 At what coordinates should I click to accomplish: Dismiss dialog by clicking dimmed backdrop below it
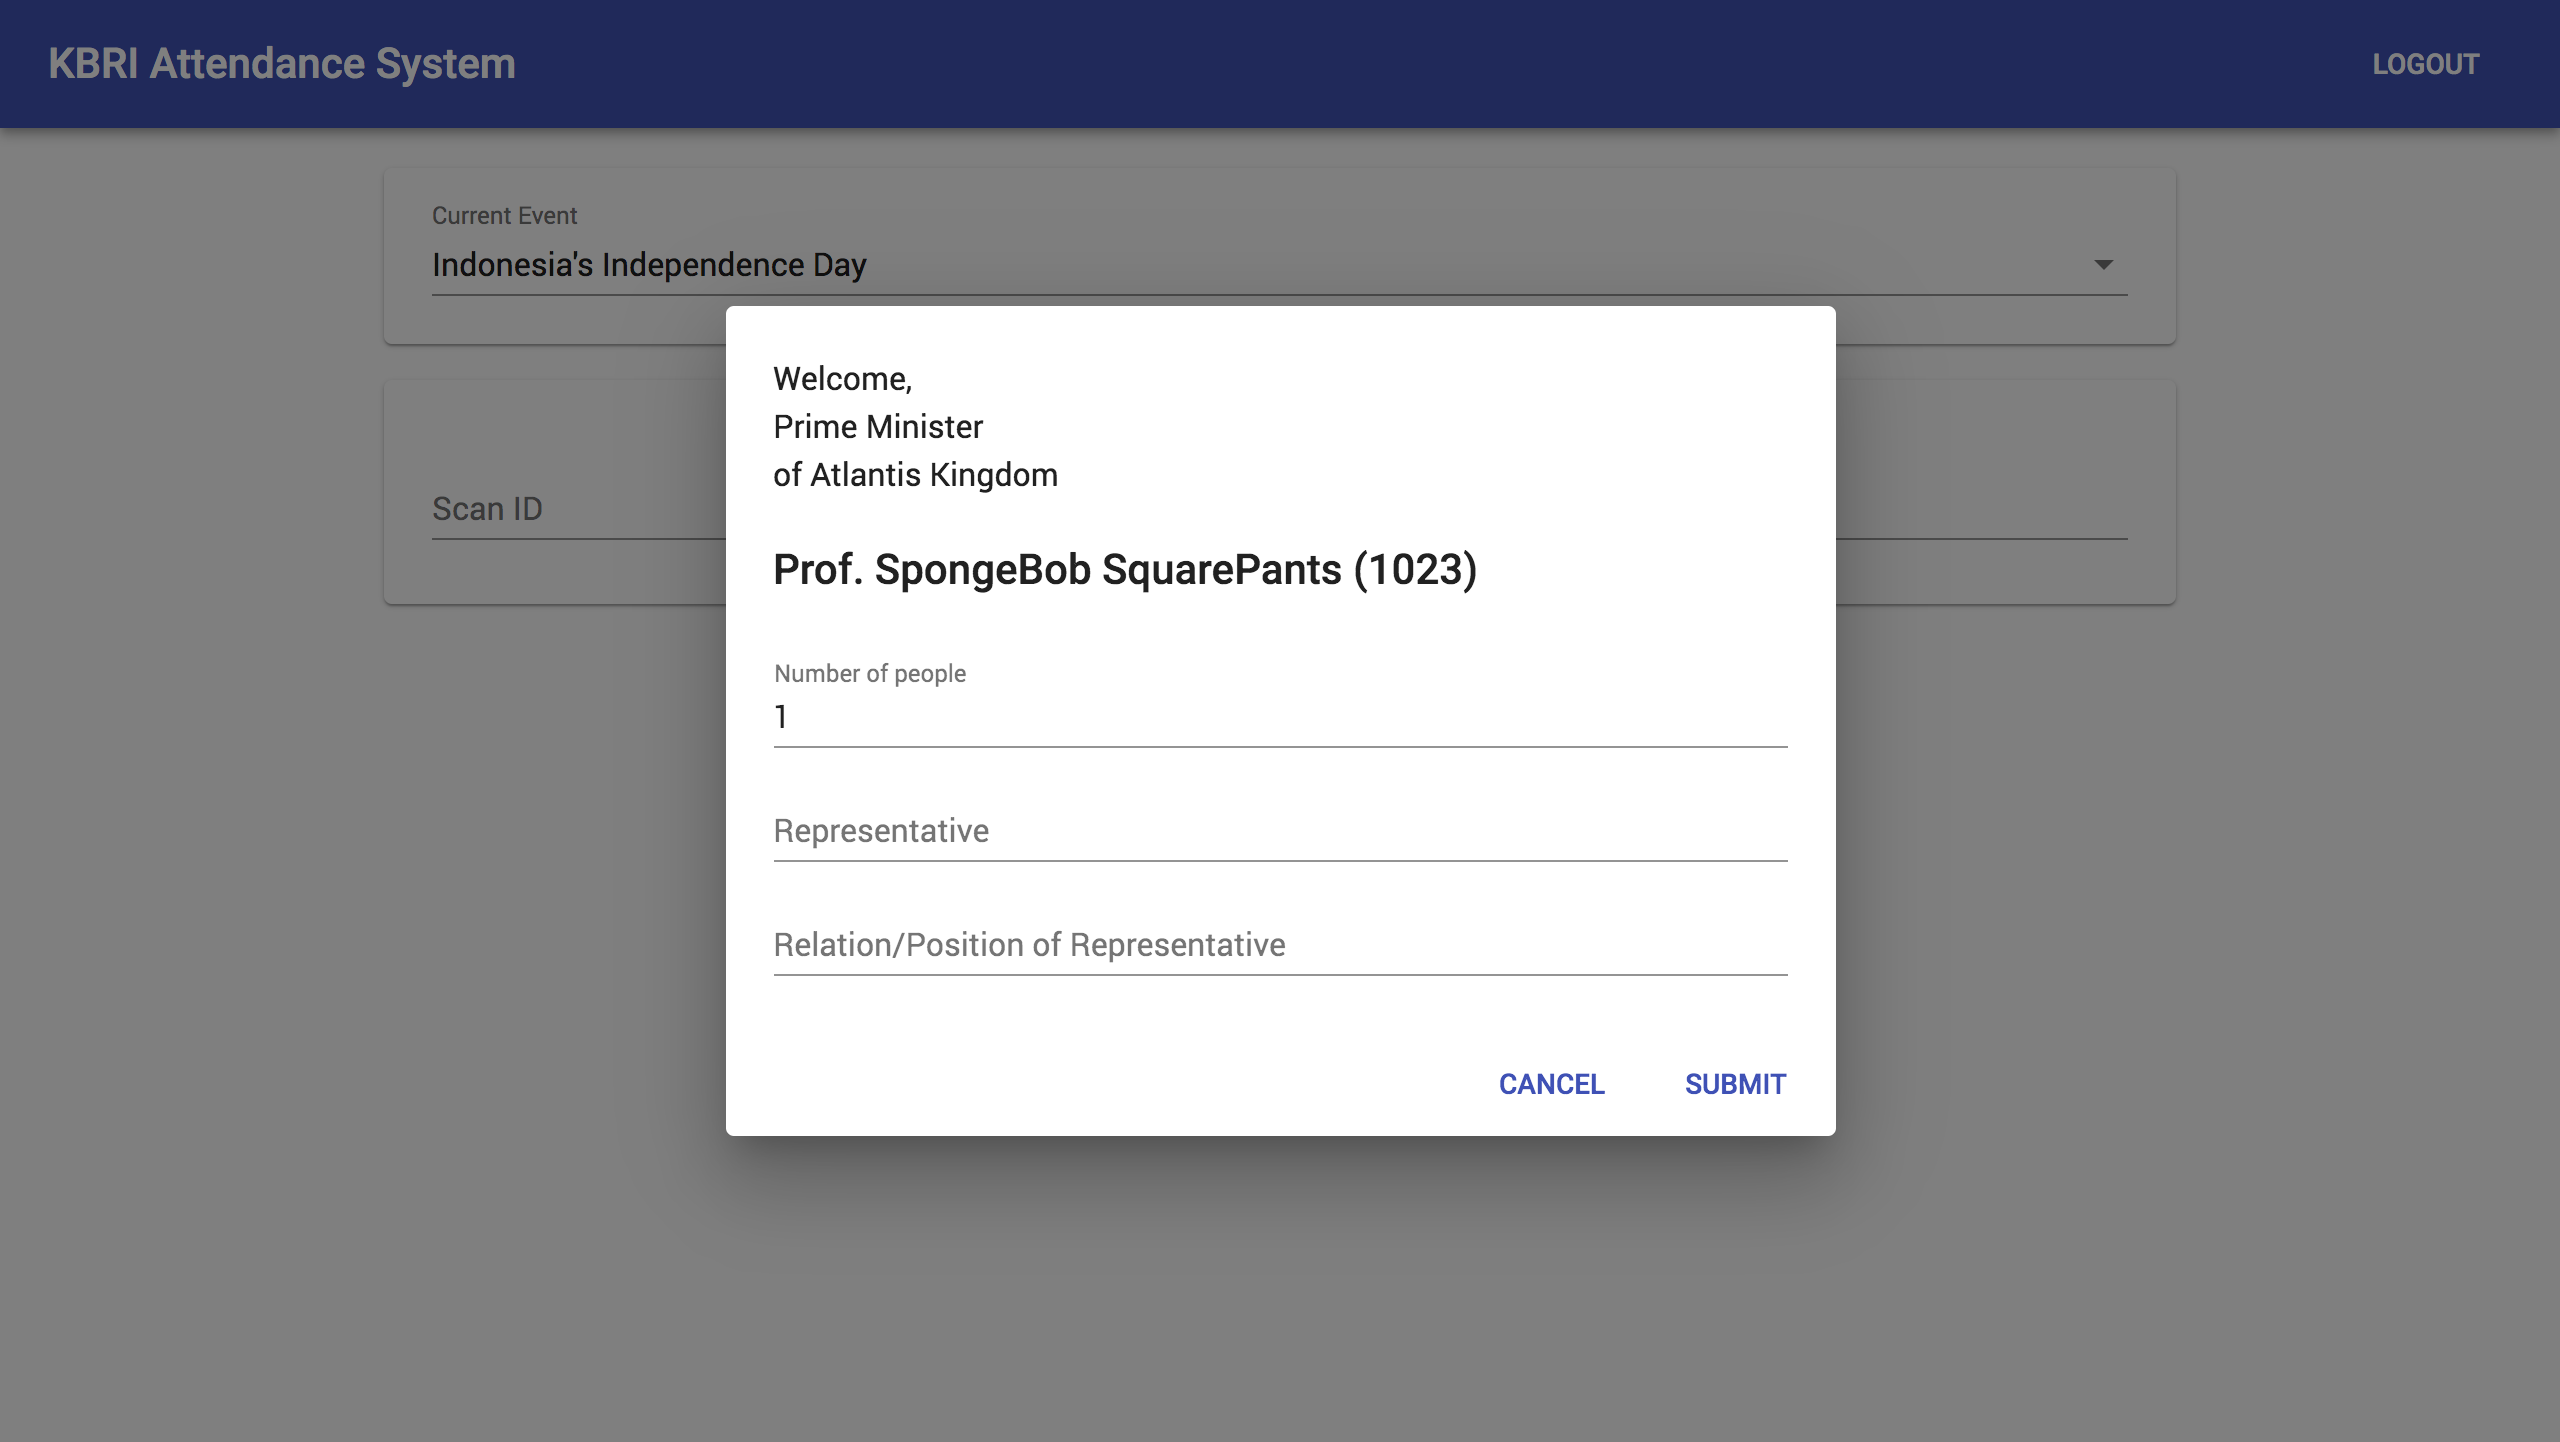click(1280, 1290)
